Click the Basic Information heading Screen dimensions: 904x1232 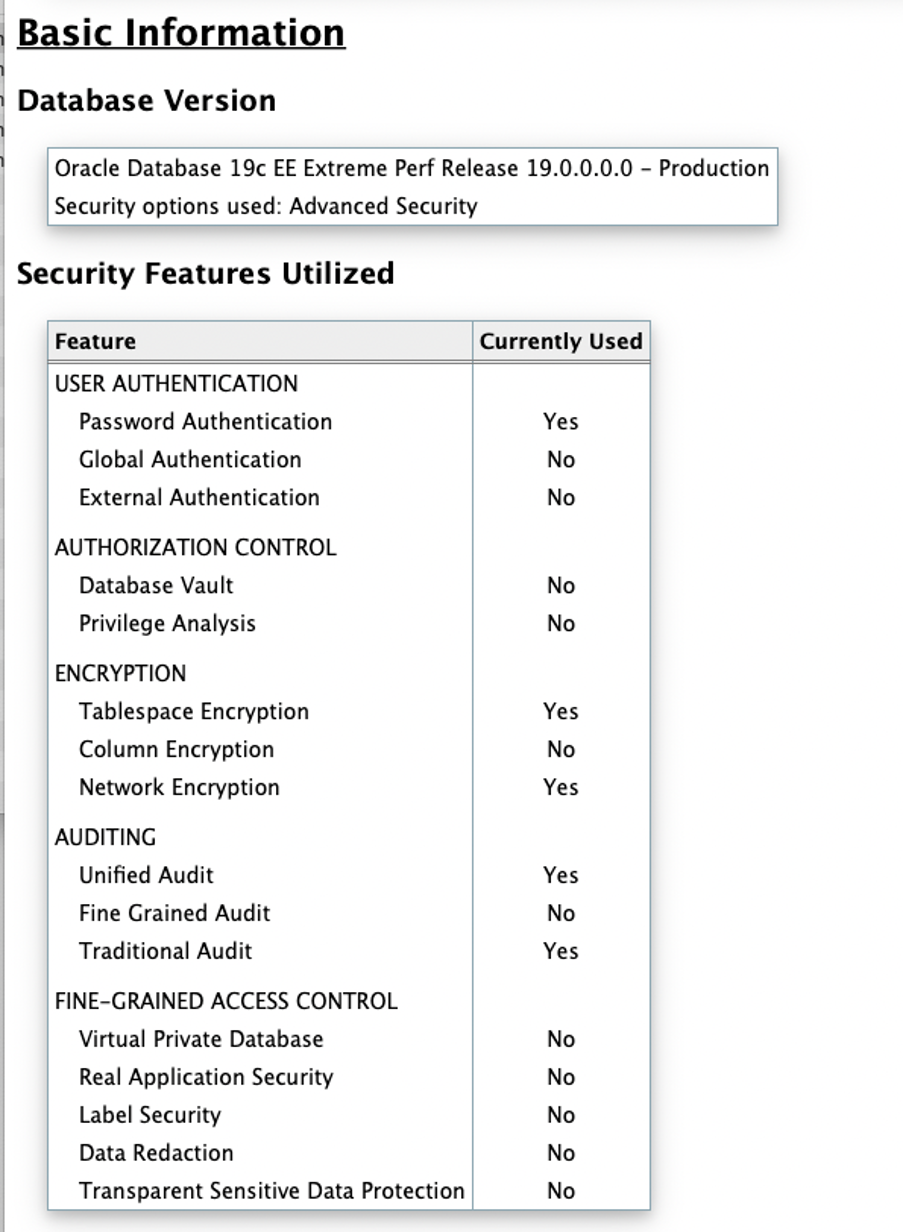point(181,33)
